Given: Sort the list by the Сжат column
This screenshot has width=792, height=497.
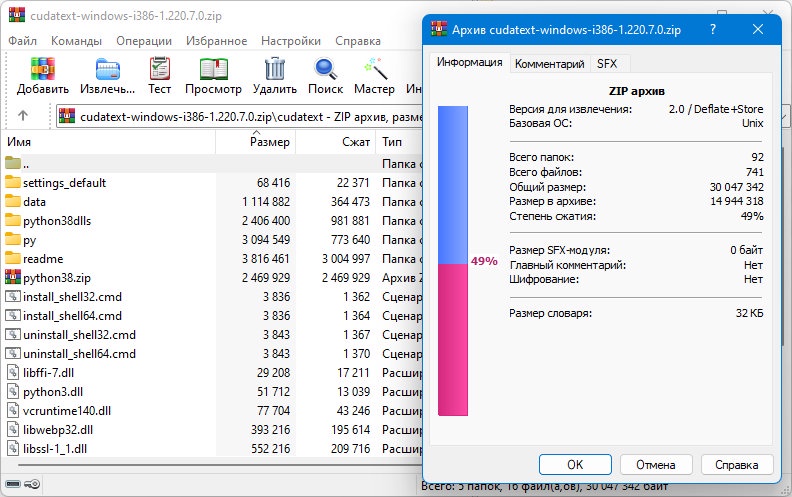Looking at the screenshot, I should click(335, 142).
